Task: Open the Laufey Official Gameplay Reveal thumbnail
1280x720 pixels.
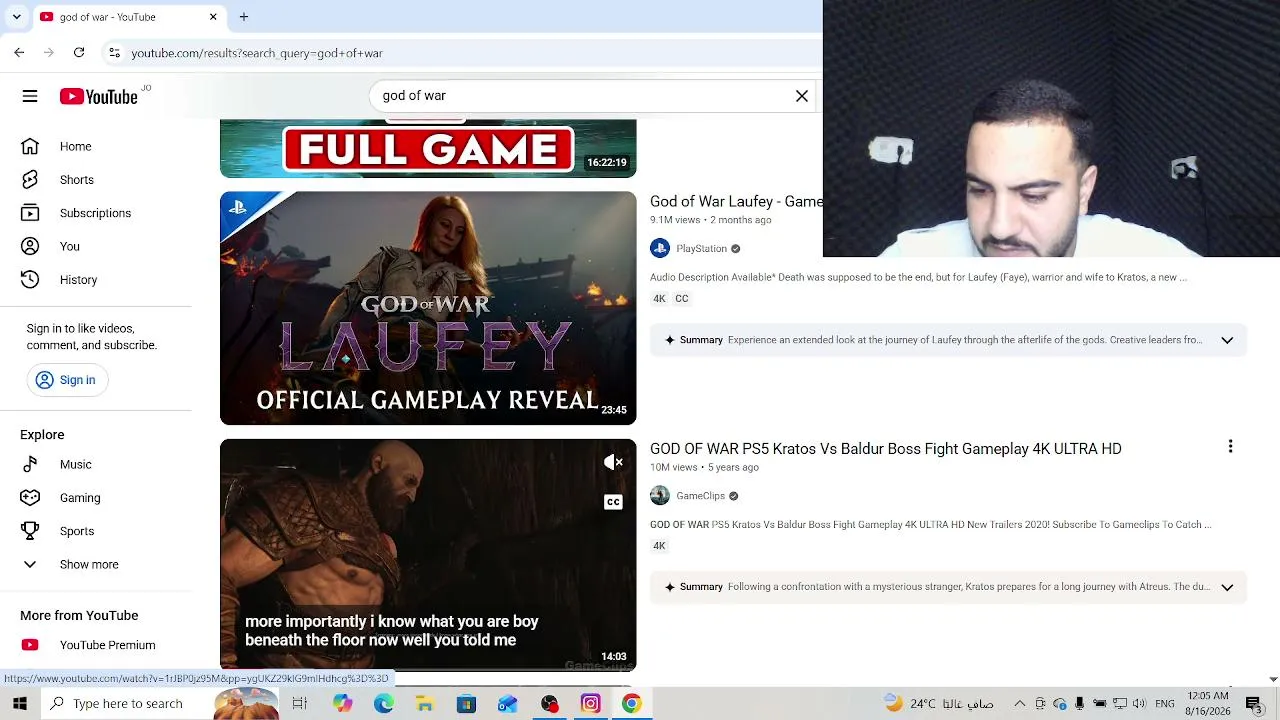Action: [428, 308]
